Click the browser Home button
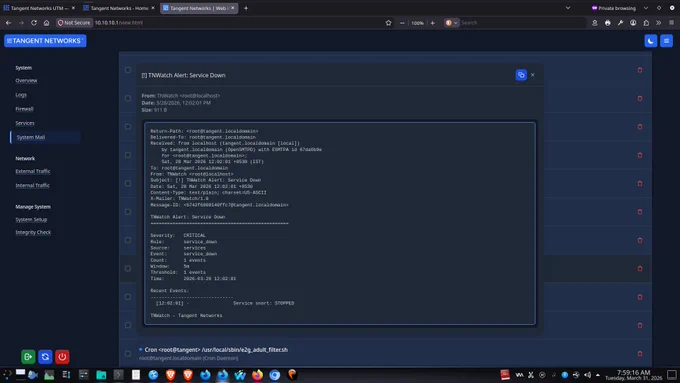The width and height of the screenshot is (680, 383). (46, 23)
